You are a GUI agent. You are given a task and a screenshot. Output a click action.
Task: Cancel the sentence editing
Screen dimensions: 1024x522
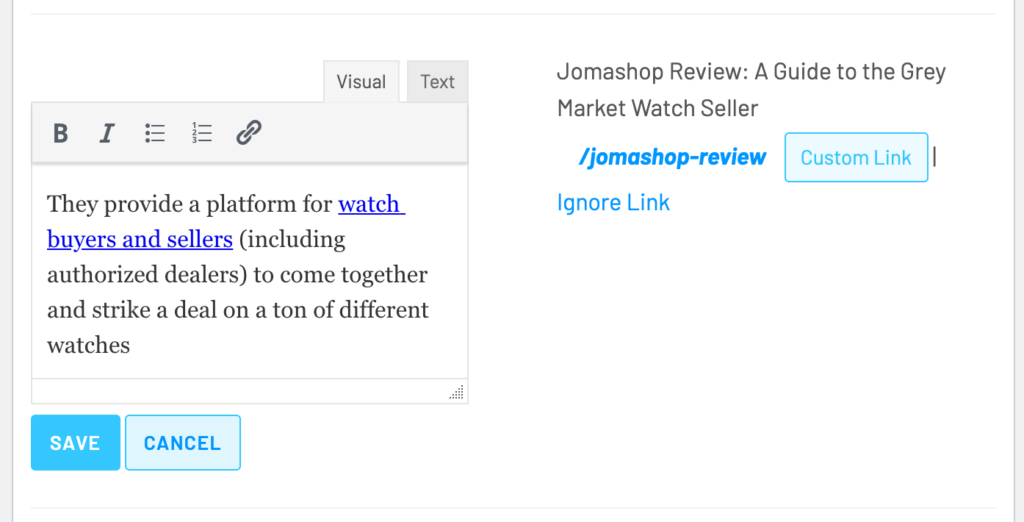[183, 442]
